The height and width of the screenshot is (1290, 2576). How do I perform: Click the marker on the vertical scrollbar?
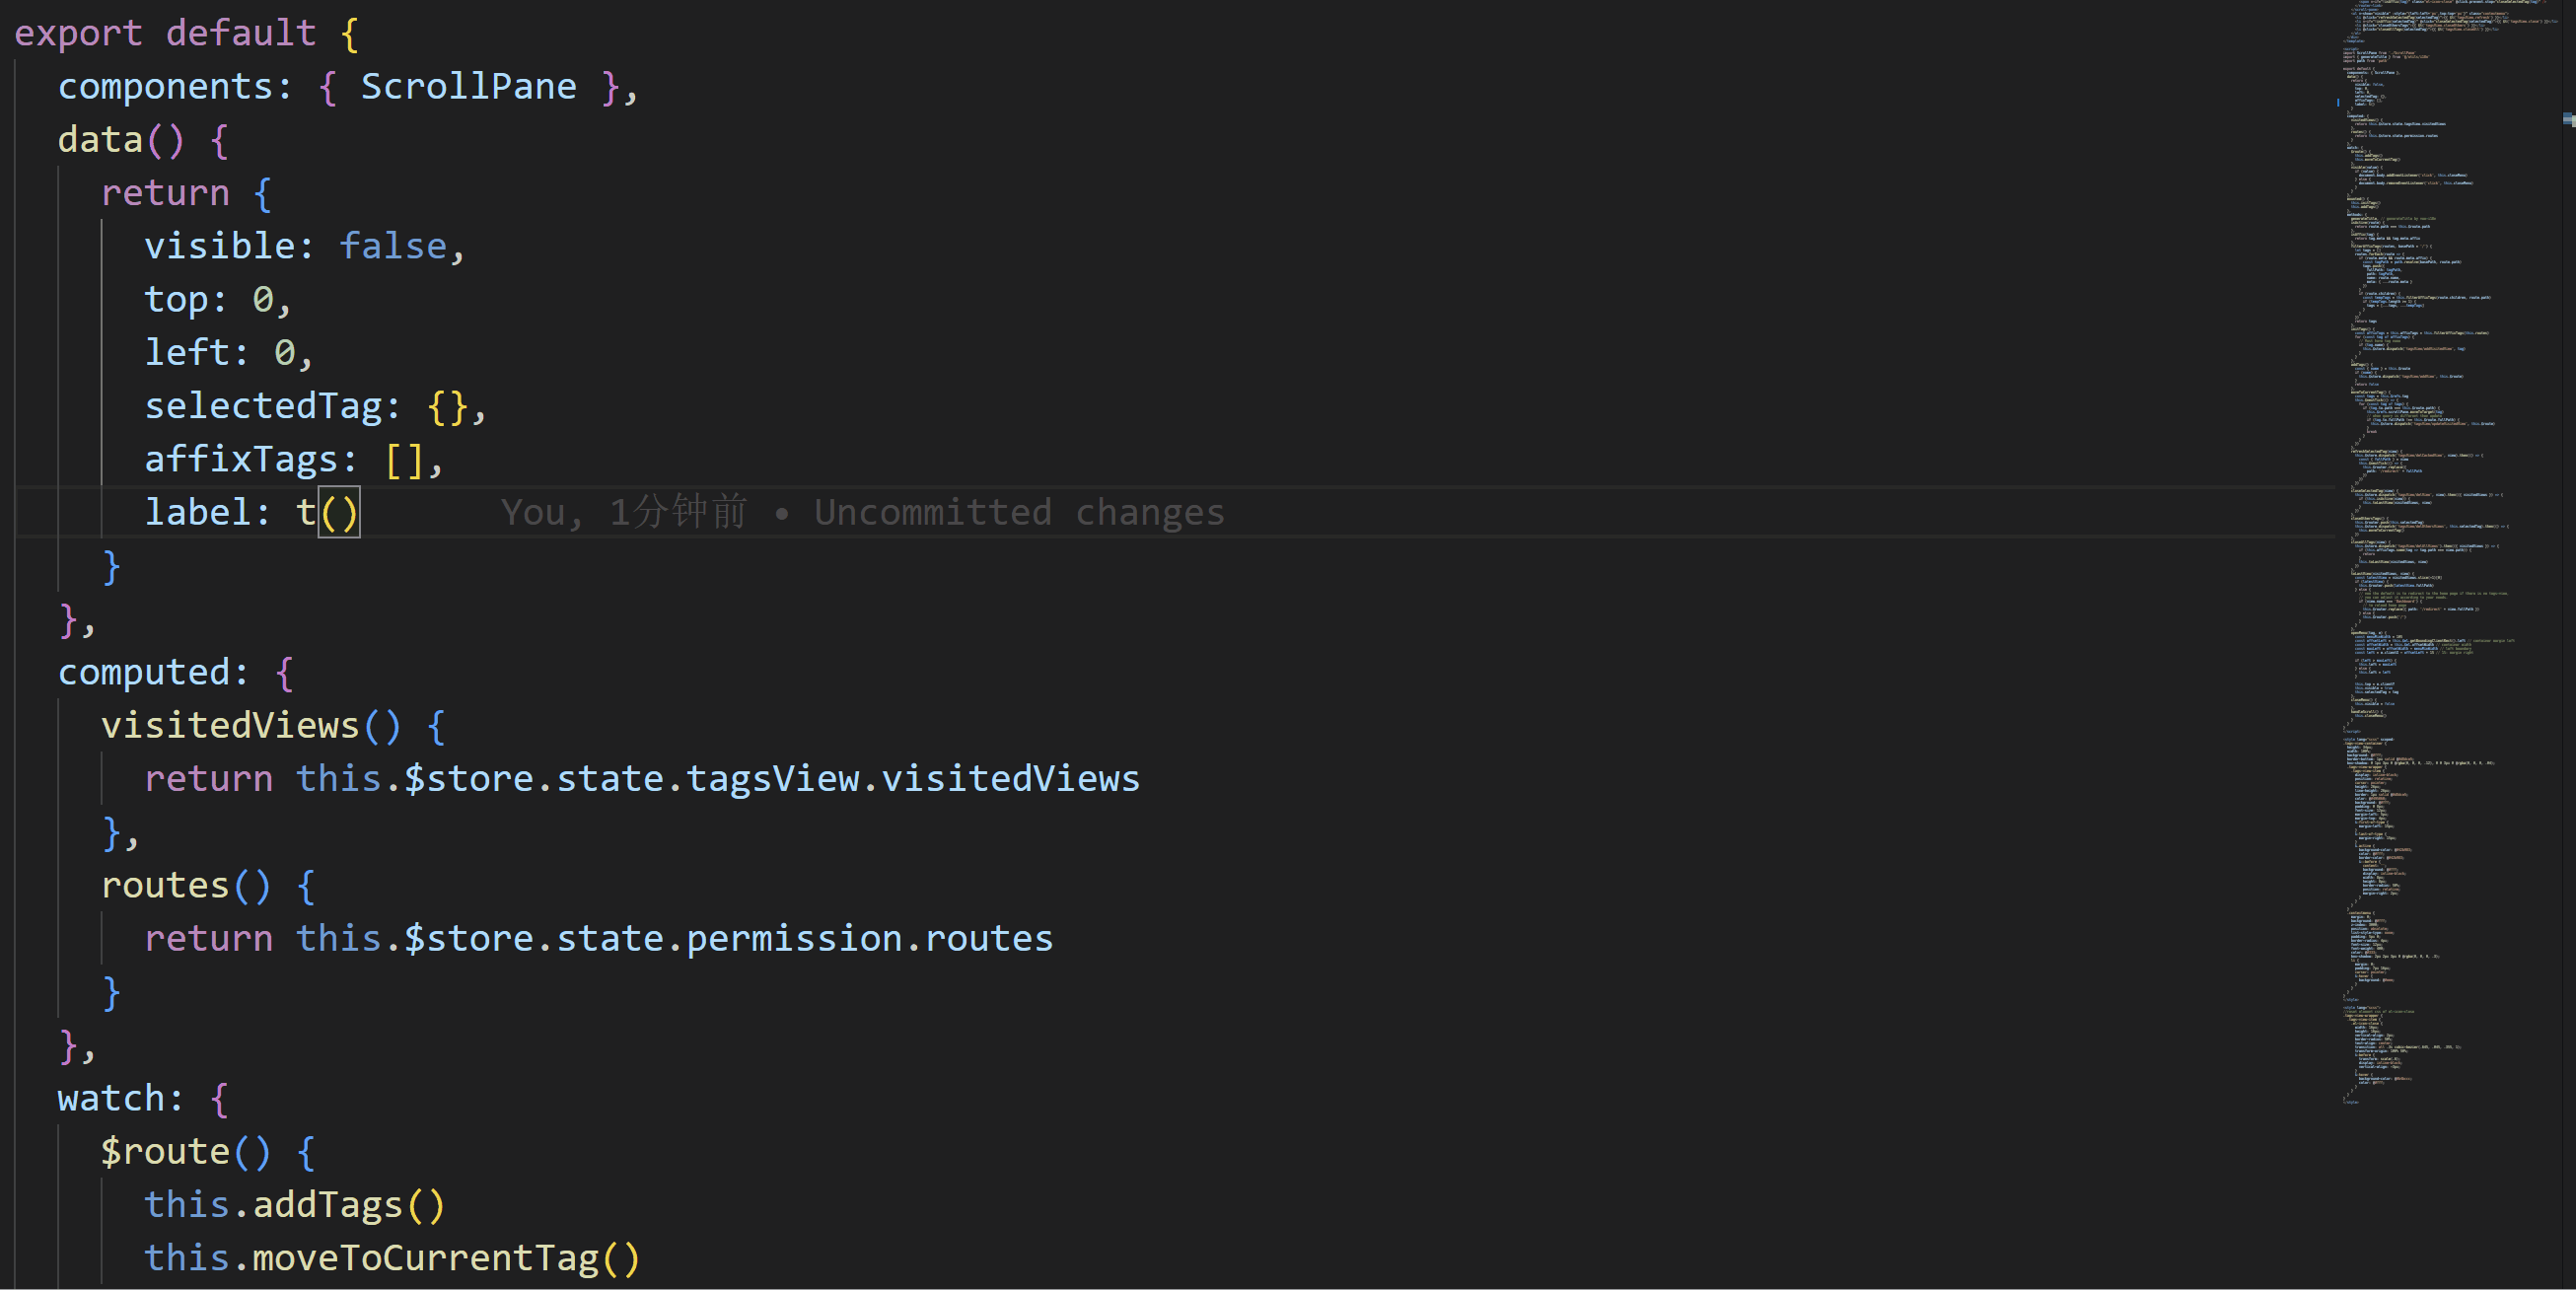click(x=2568, y=119)
